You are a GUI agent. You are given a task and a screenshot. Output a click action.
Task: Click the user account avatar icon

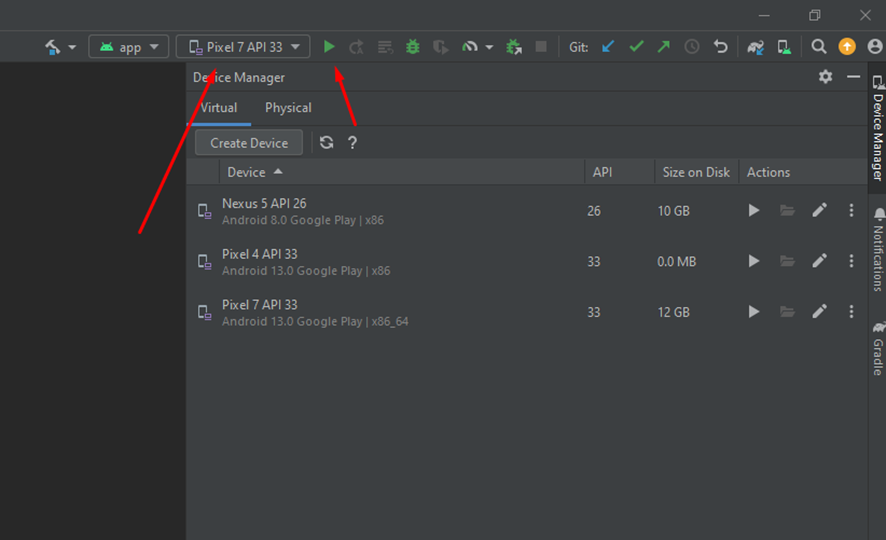point(875,46)
